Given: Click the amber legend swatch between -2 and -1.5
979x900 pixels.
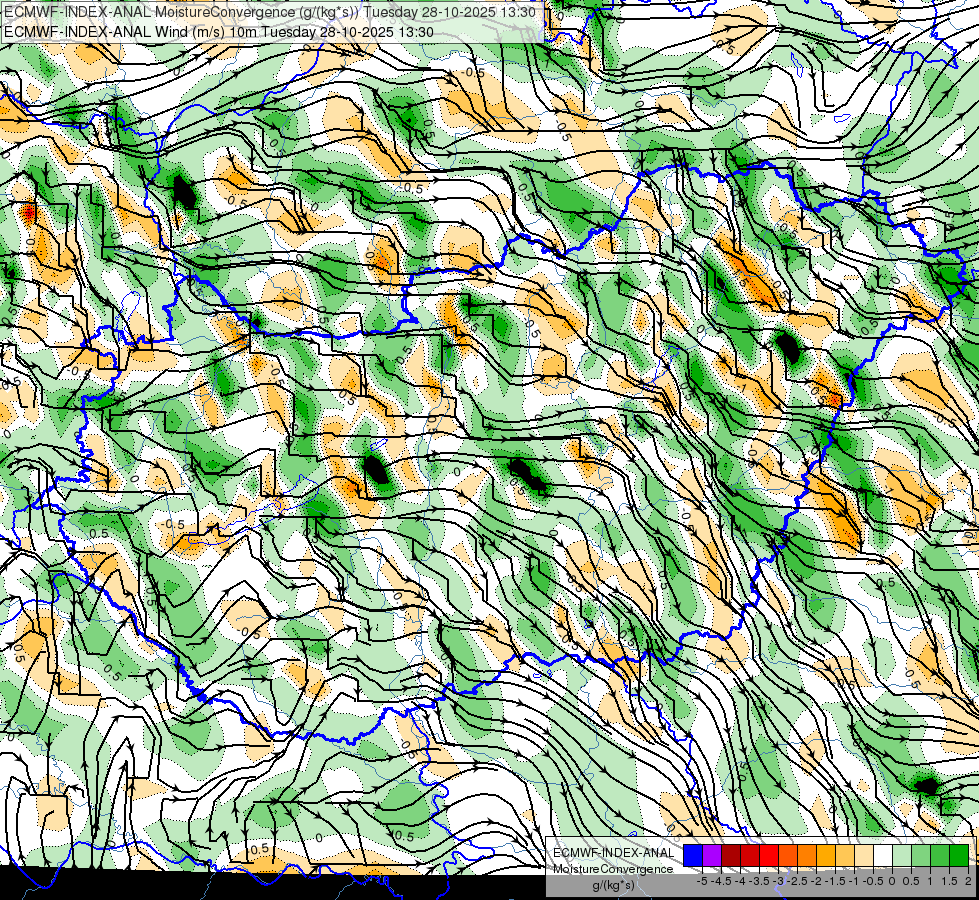Looking at the screenshot, I should (826, 856).
